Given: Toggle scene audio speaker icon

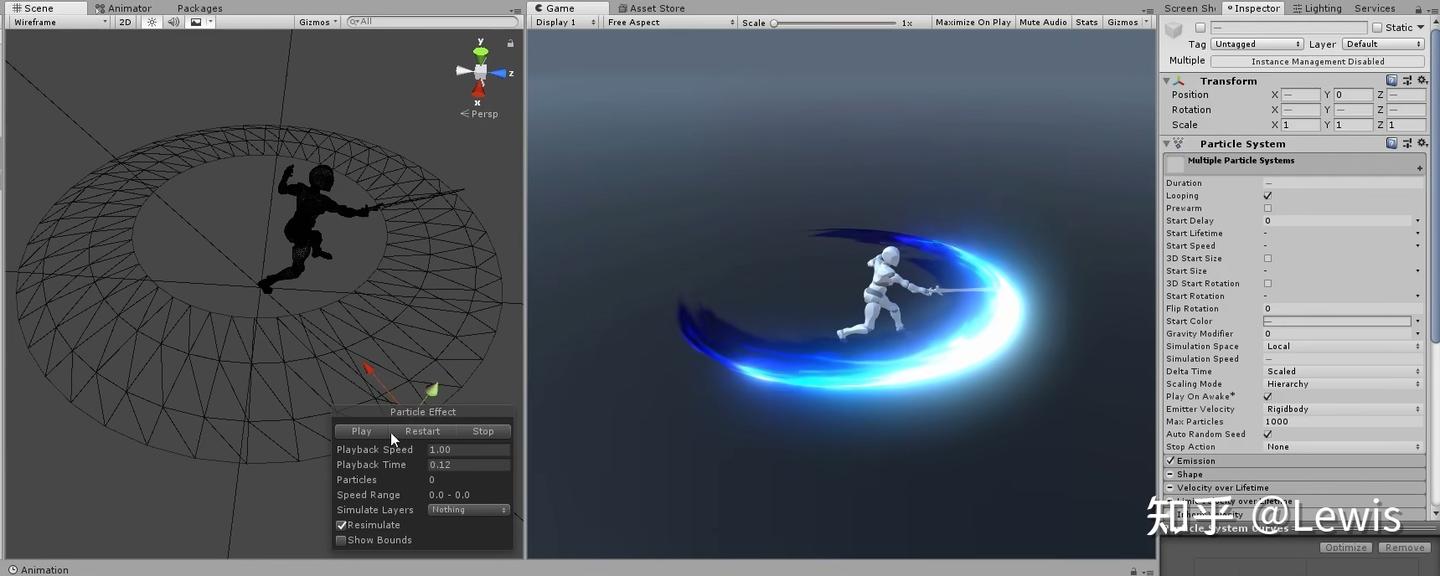Looking at the screenshot, I should 173,22.
